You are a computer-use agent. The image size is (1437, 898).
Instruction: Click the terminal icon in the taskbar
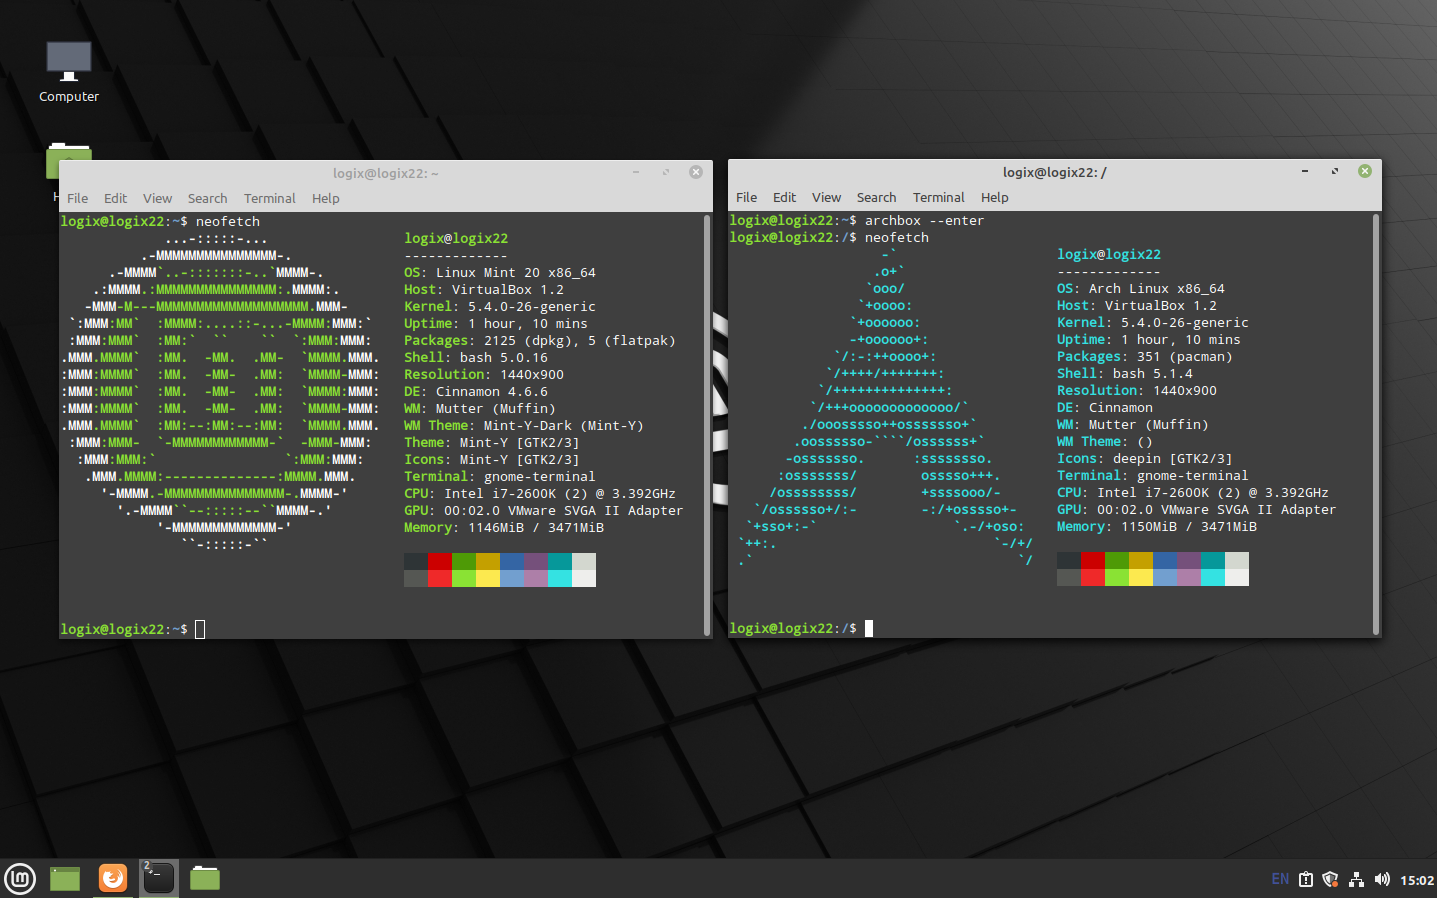(158, 878)
